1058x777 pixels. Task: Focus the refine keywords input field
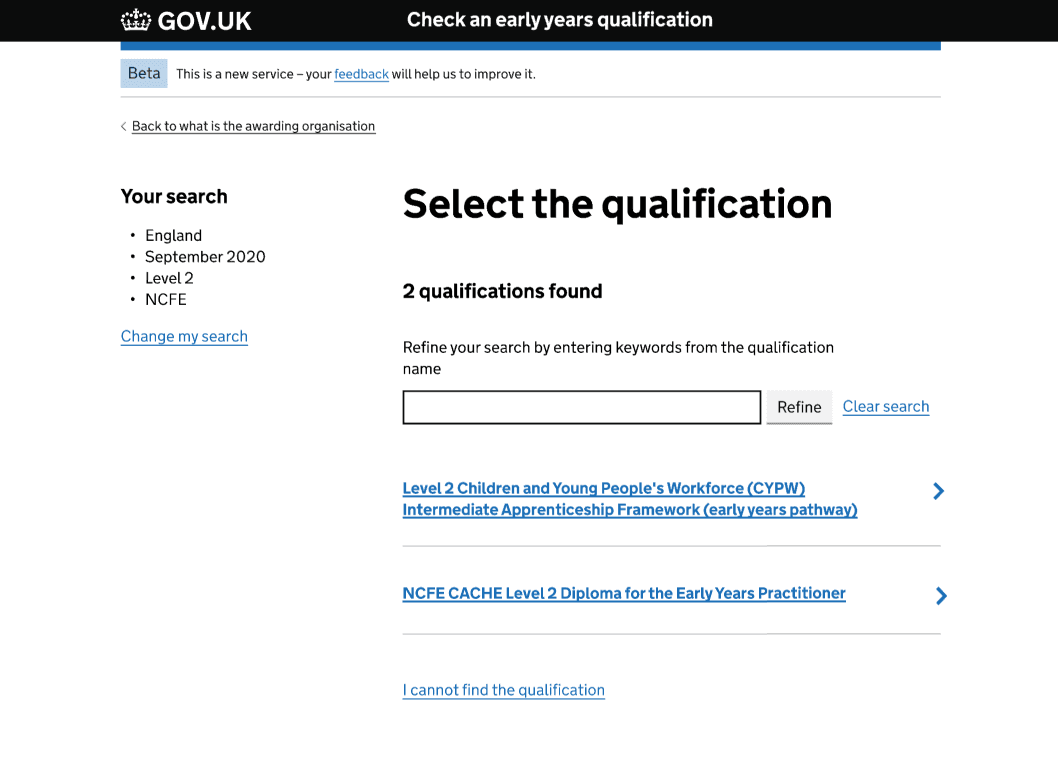pyautogui.click(x=582, y=407)
